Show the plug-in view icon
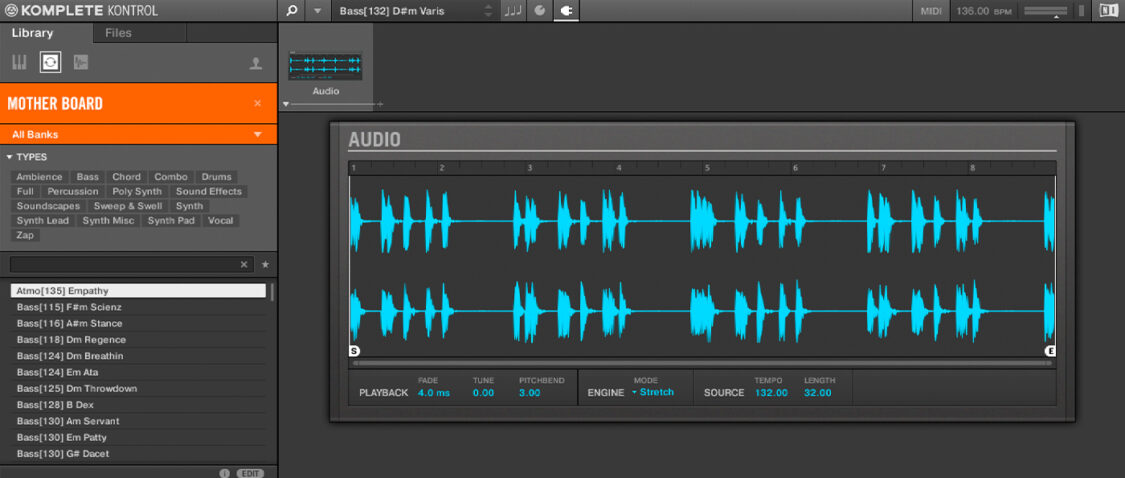This screenshot has height=478, width=1125. point(566,11)
